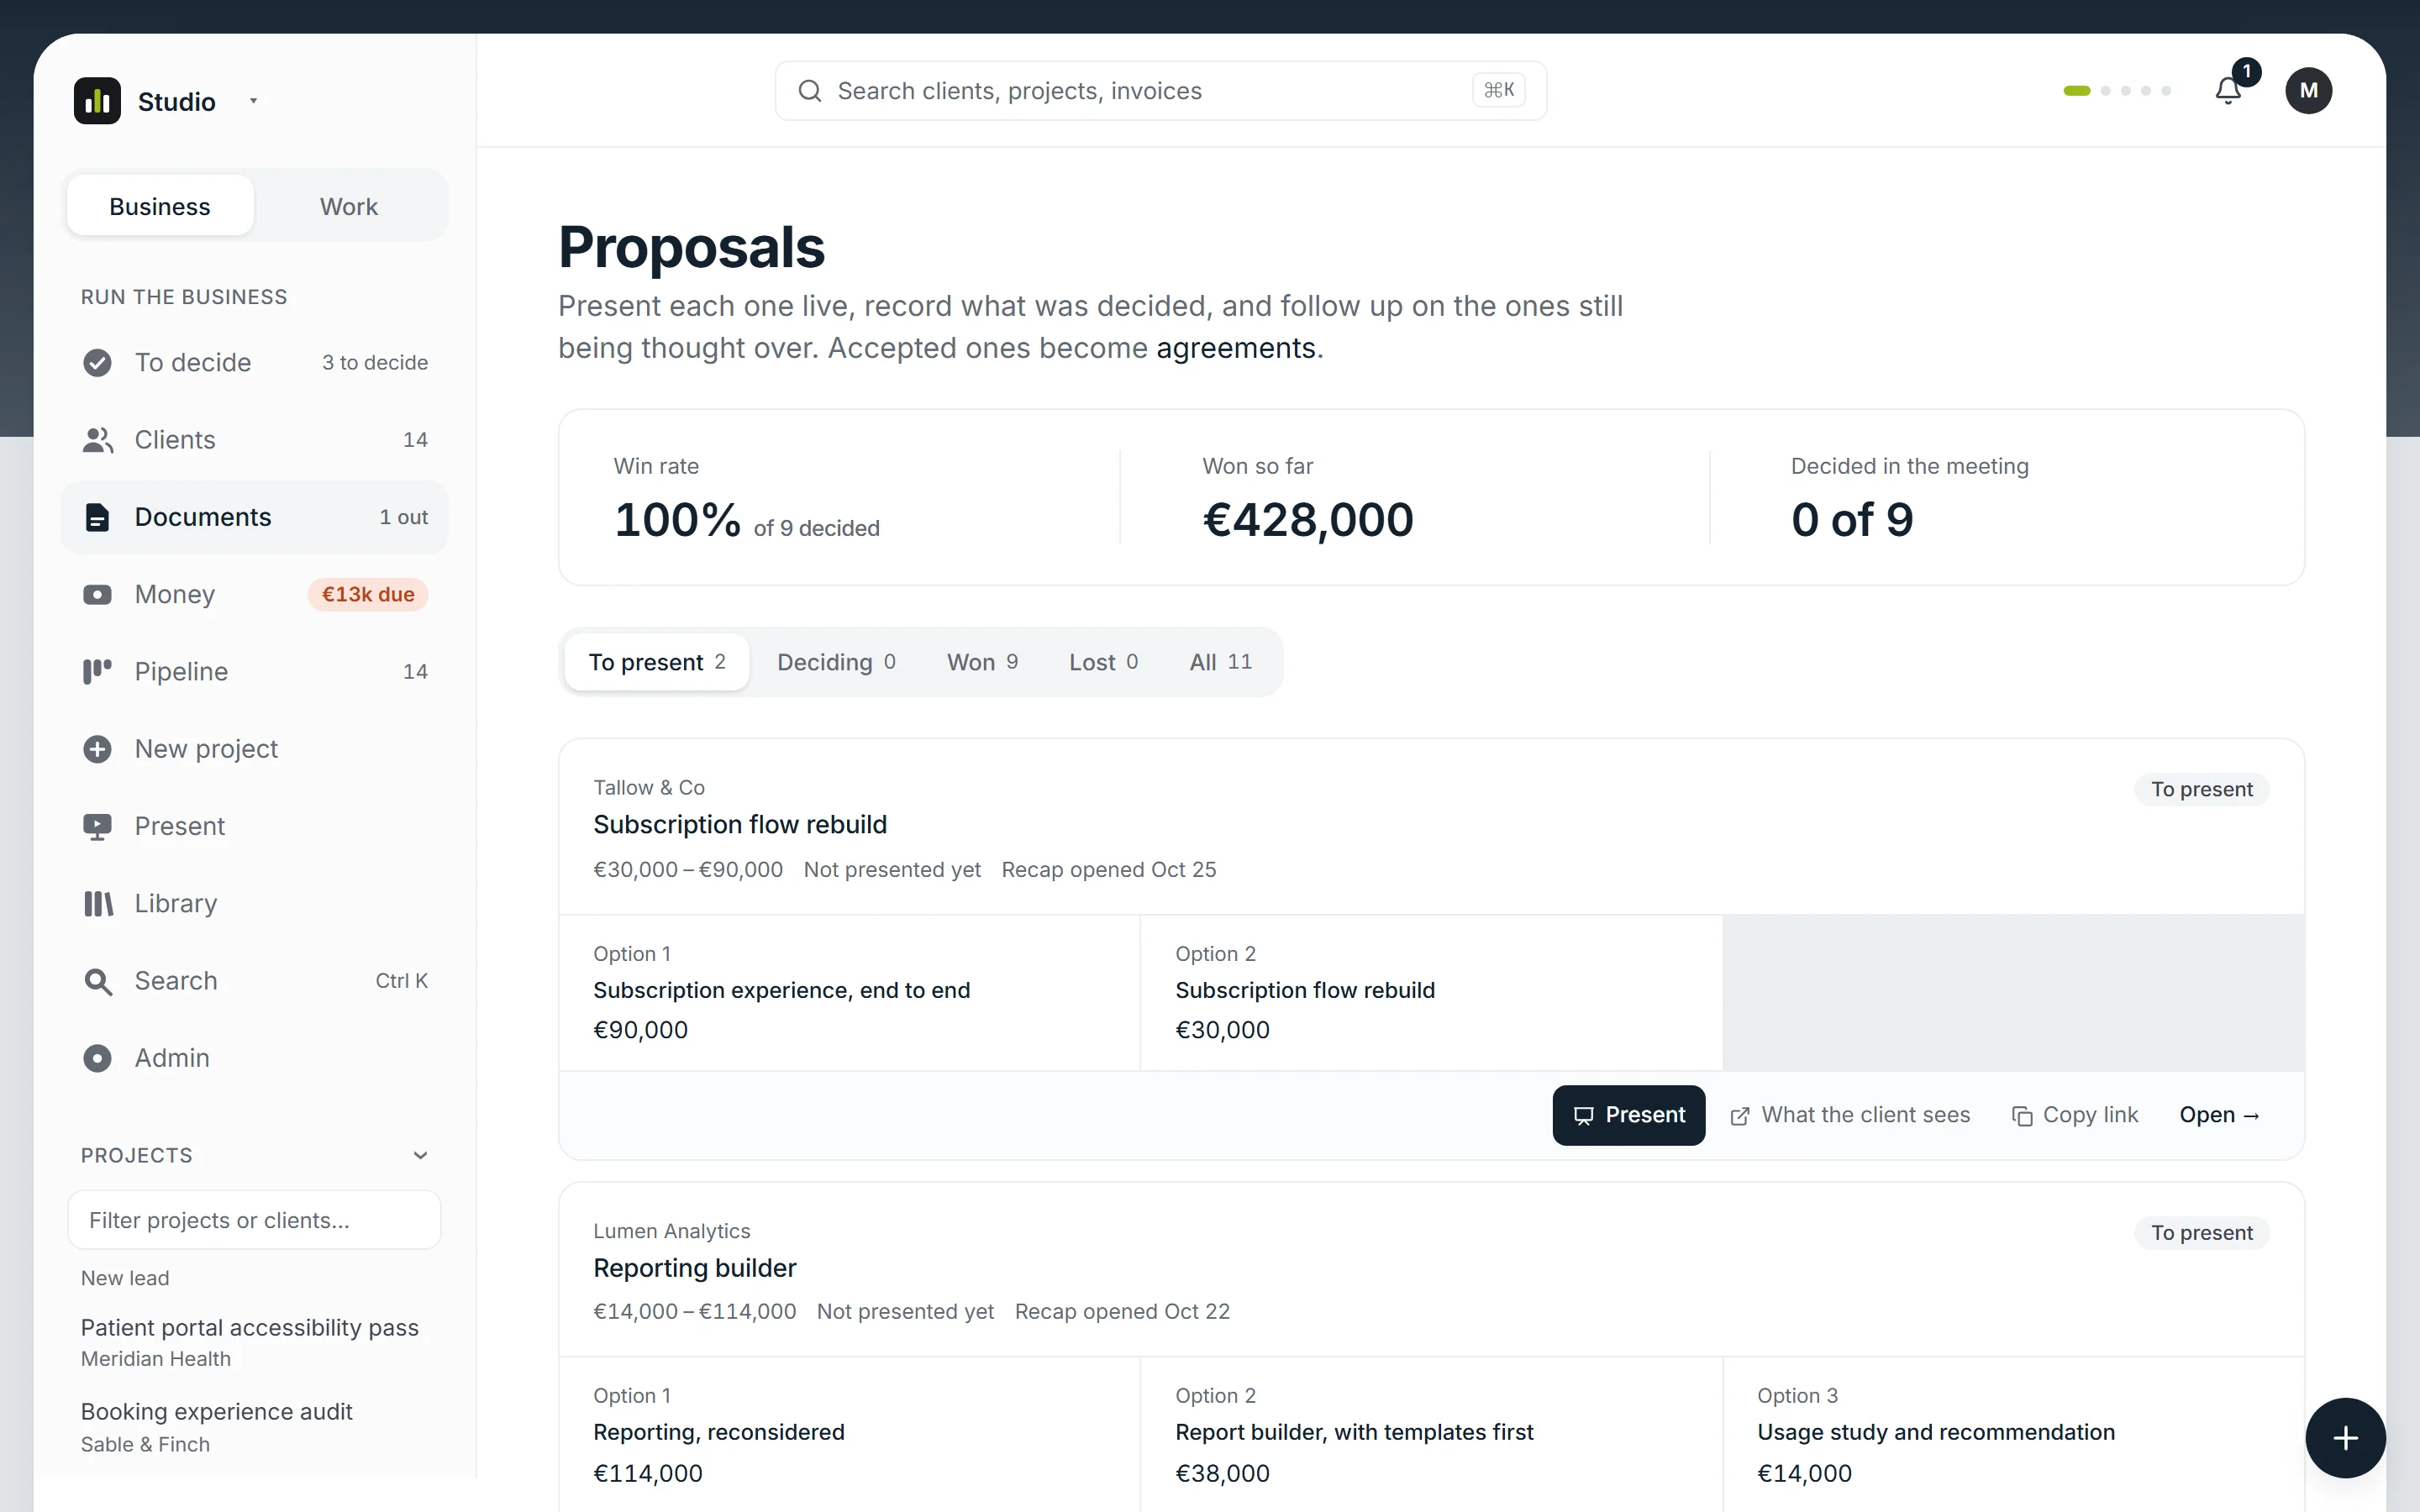Click the Admin gear icon
The width and height of the screenshot is (2420, 1512).
pyautogui.click(x=97, y=1058)
